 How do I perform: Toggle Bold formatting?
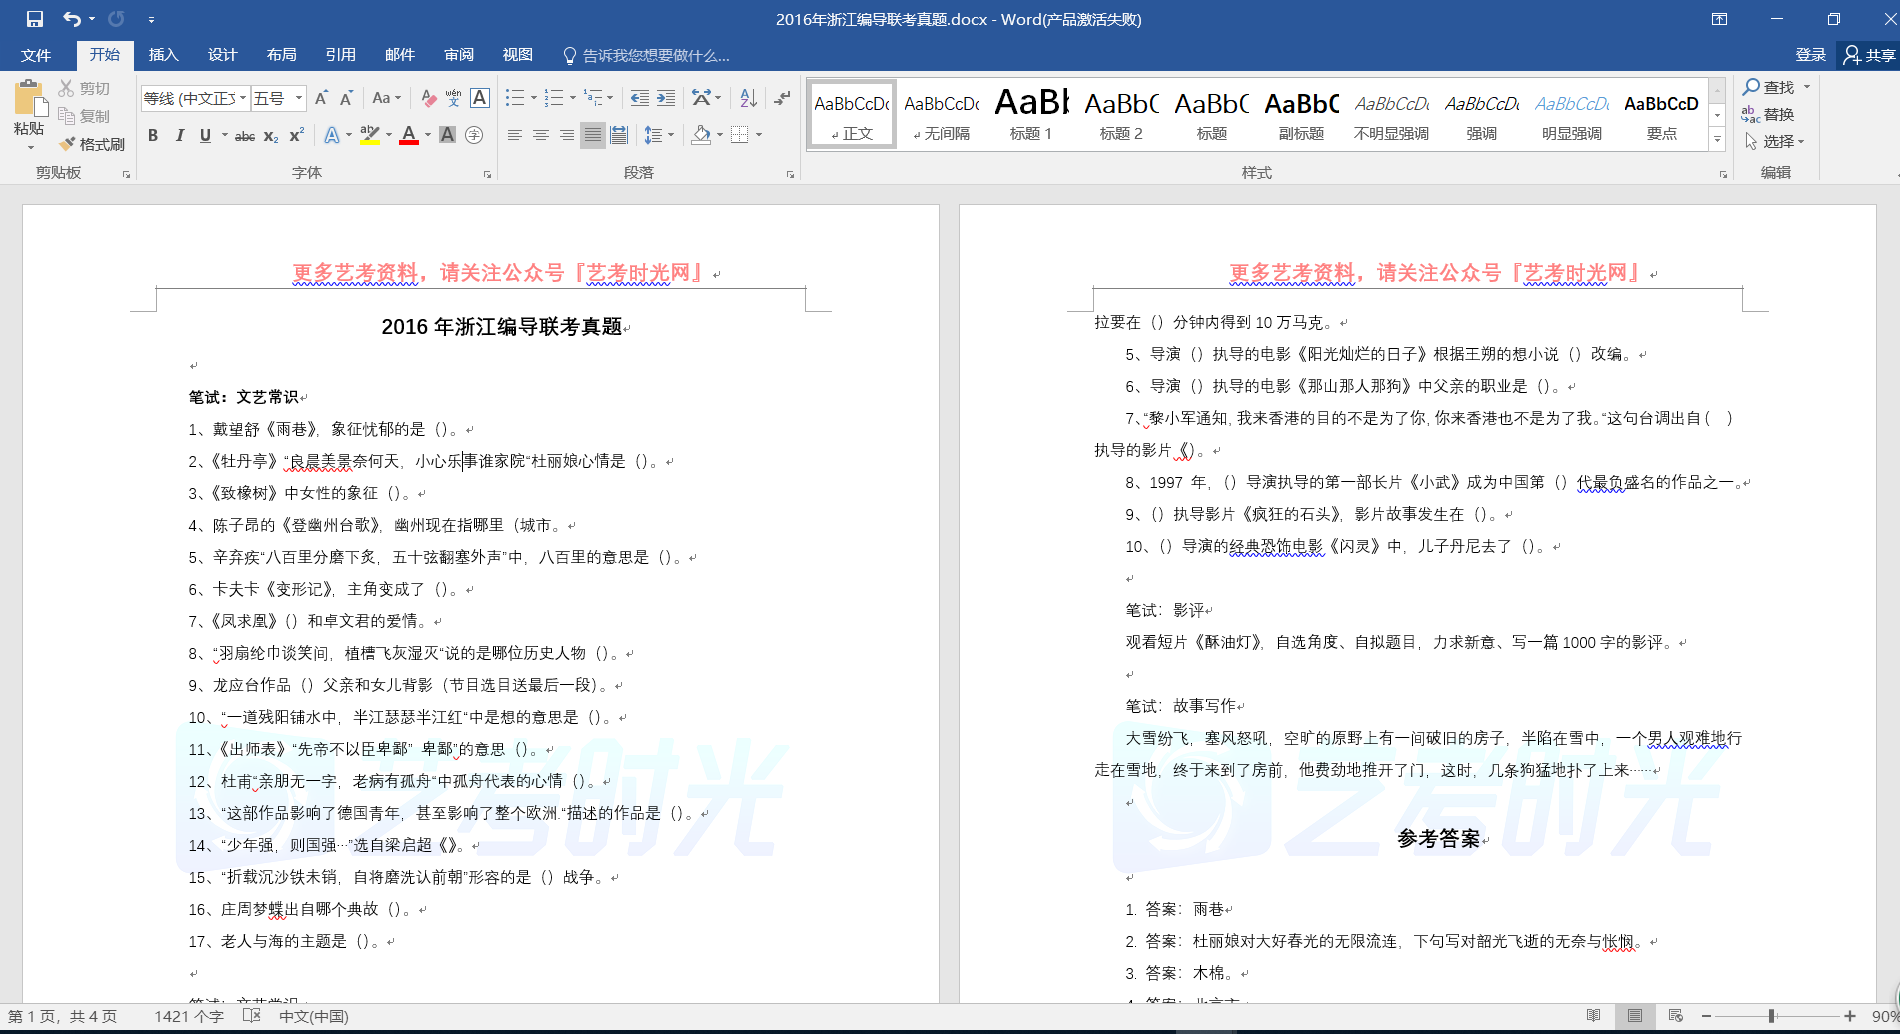[153, 136]
